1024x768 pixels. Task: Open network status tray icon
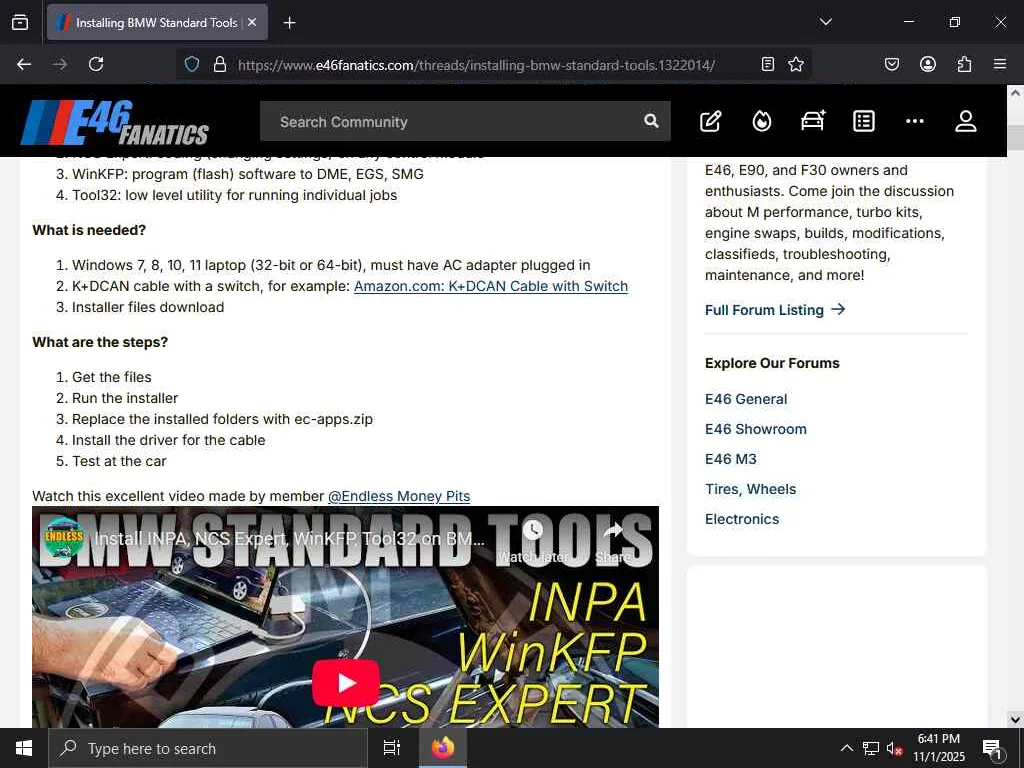tap(871, 748)
